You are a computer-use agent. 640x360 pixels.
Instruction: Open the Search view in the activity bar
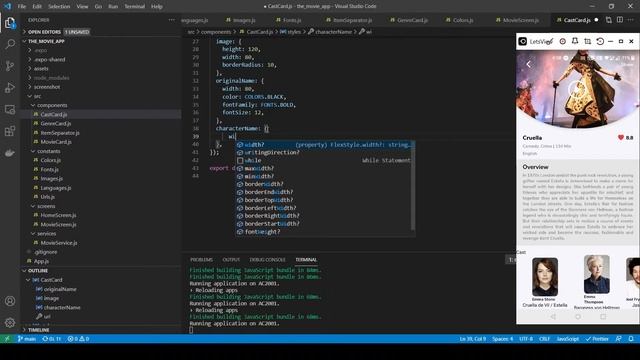click(10, 44)
